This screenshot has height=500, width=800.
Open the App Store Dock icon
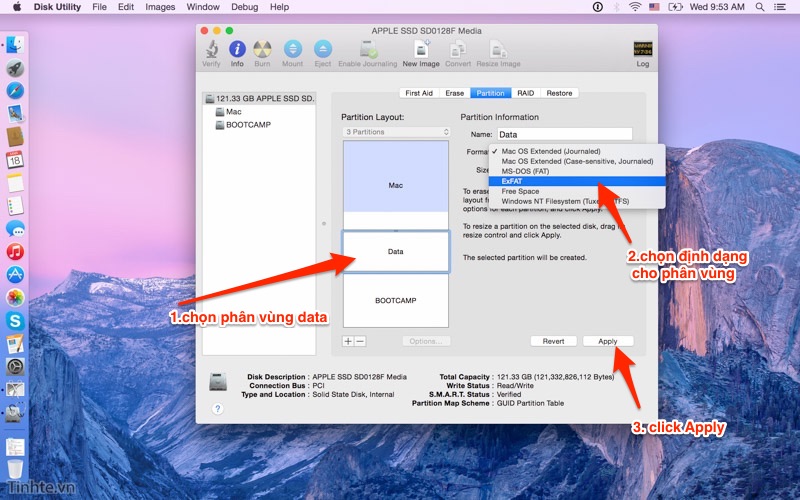click(15, 274)
